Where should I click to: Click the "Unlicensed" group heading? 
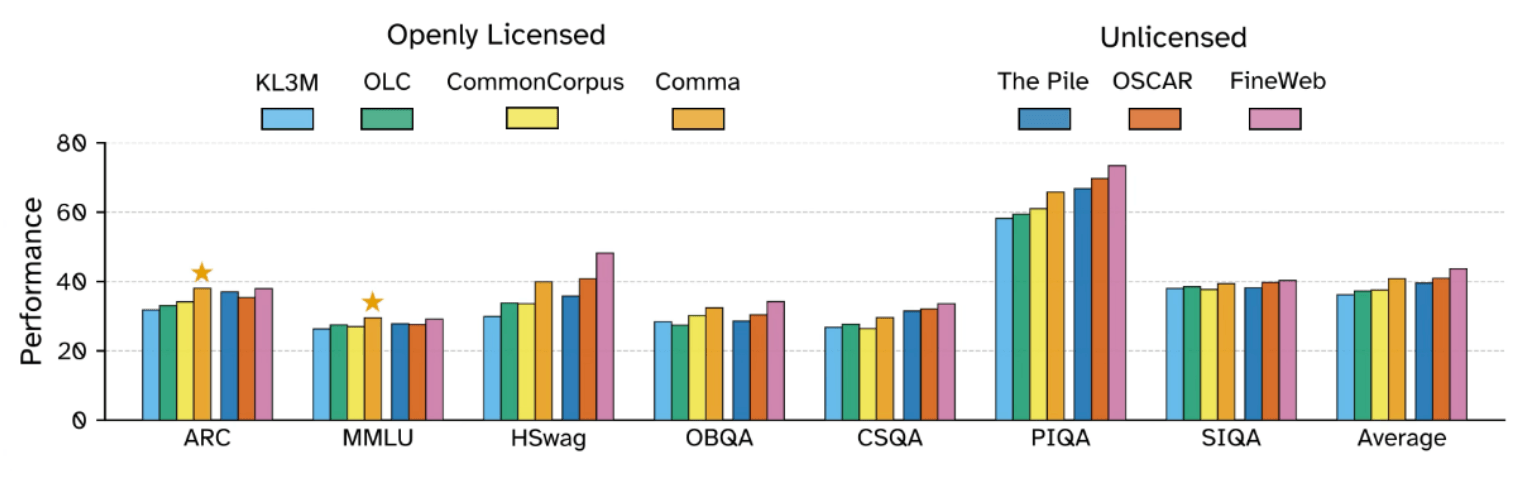[1173, 38]
